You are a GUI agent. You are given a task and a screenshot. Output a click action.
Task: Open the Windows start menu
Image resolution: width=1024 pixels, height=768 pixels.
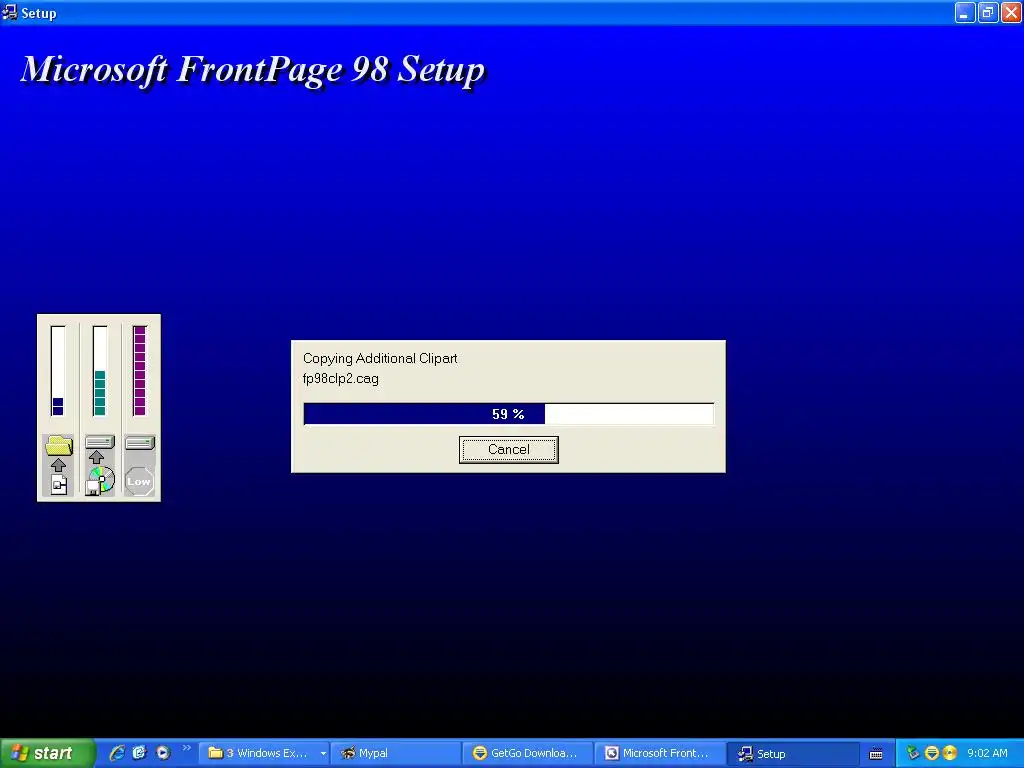tap(47, 753)
